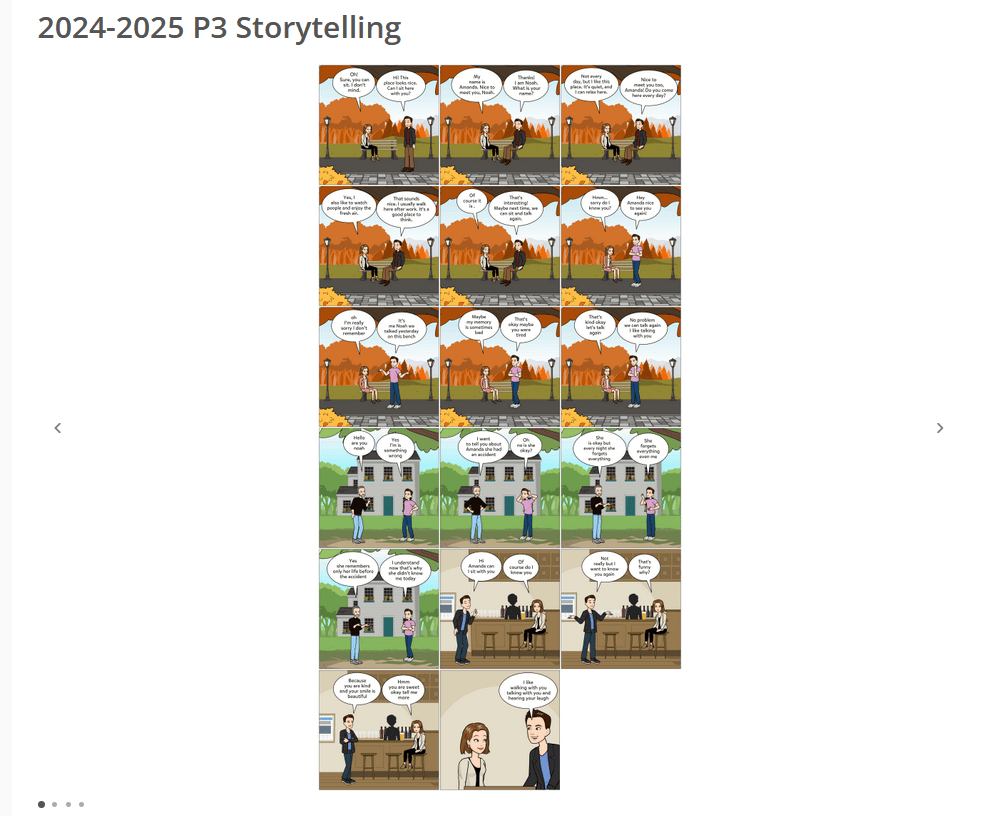
Task: Go to the previous slide with the left chevron
Action: (58, 428)
